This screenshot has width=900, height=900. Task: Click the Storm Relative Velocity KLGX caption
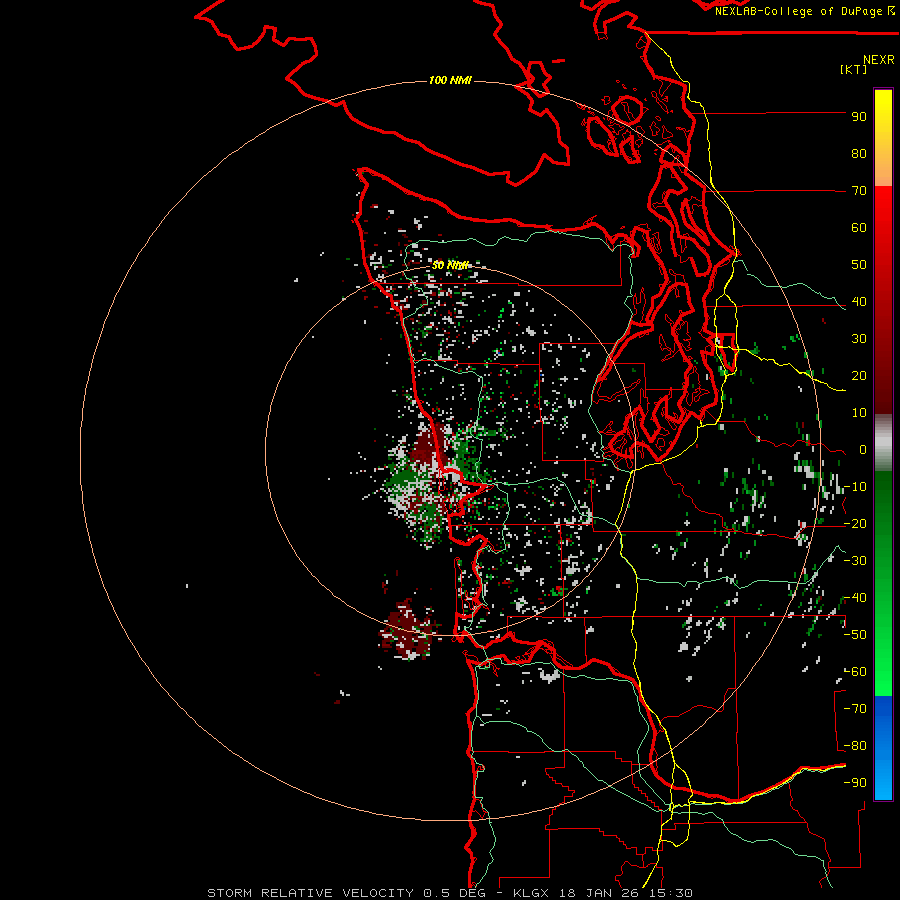click(450, 893)
